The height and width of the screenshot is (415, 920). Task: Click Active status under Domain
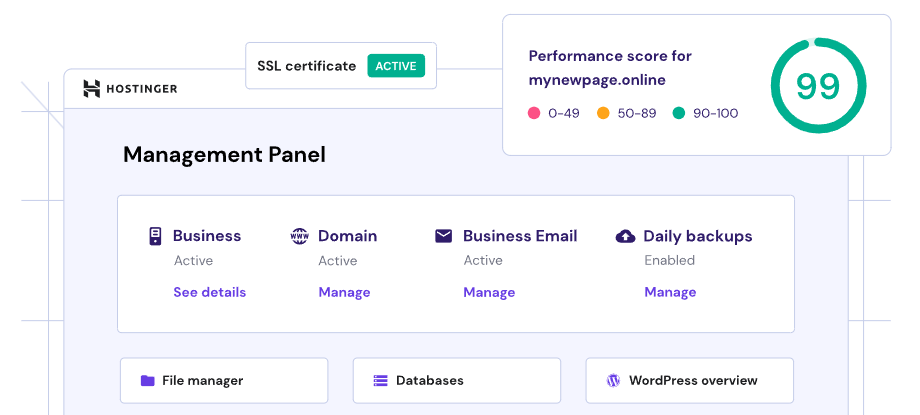click(x=338, y=261)
